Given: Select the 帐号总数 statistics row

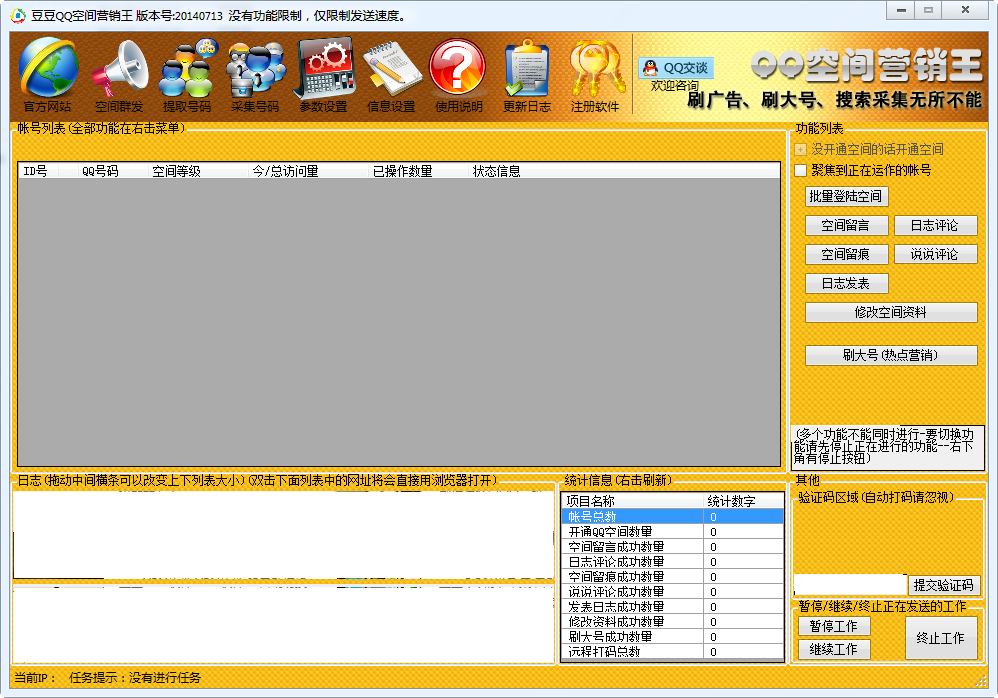Looking at the screenshot, I should 673,517.
